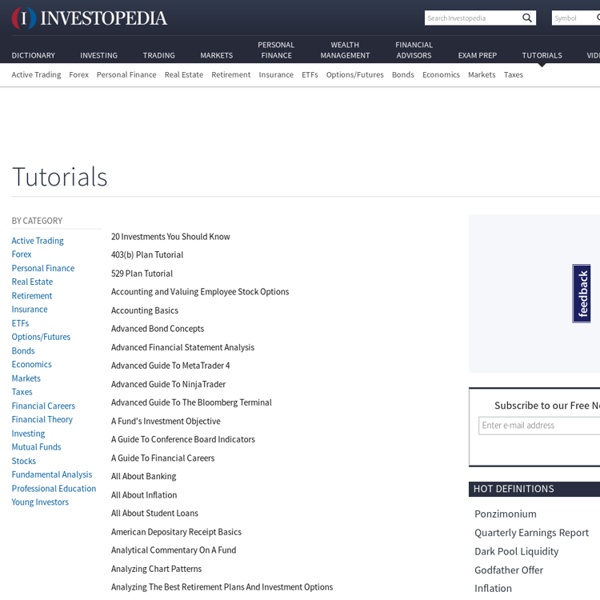600x600 pixels.
Task: Open the All About Inflation tutorial
Action: 144,495
